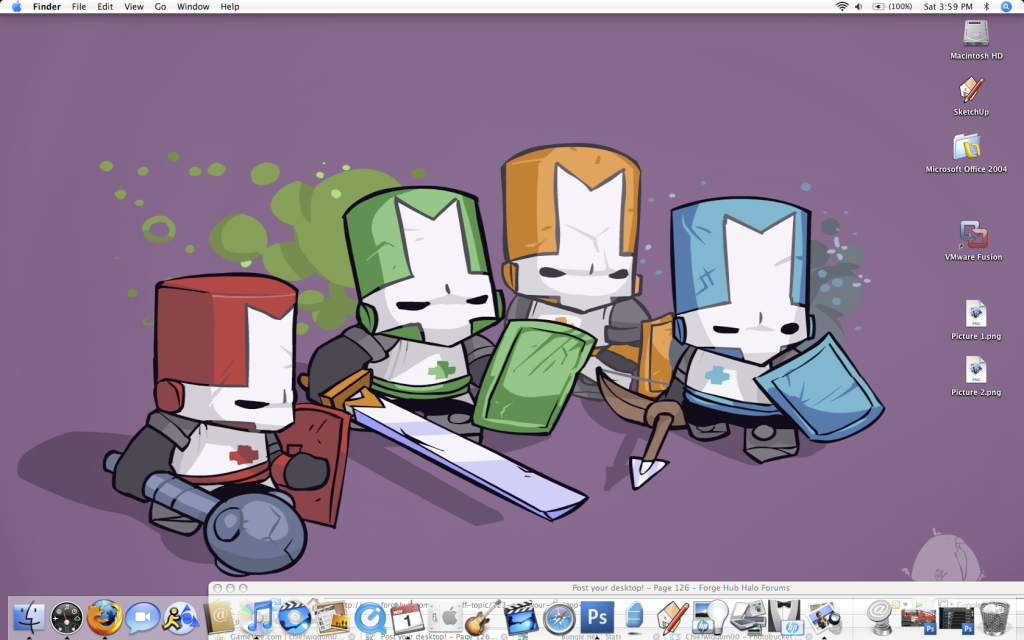Restore minimized dark Photoshop window beside Trash
Image resolution: width=1024 pixels, height=640 pixels.
955,618
